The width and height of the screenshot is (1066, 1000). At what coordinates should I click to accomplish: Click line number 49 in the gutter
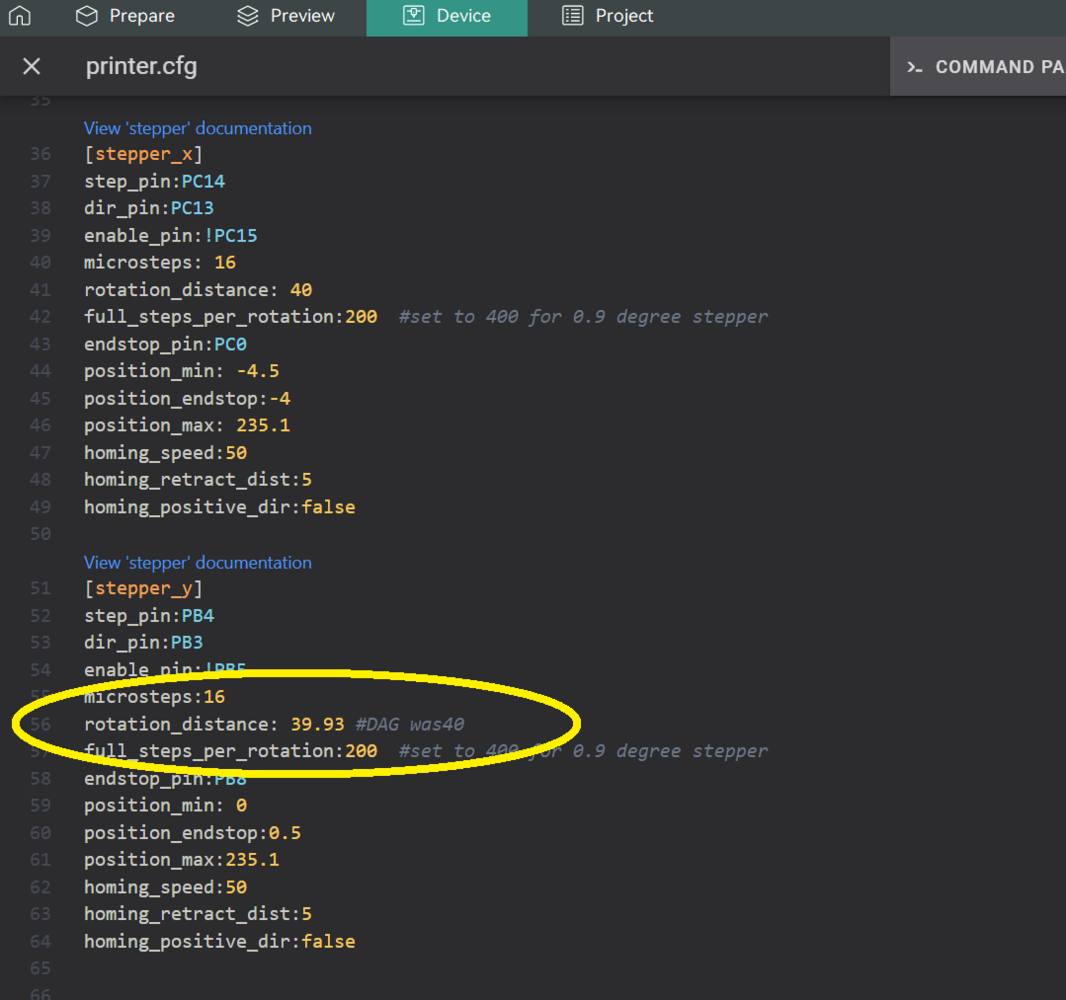point(40,507)
